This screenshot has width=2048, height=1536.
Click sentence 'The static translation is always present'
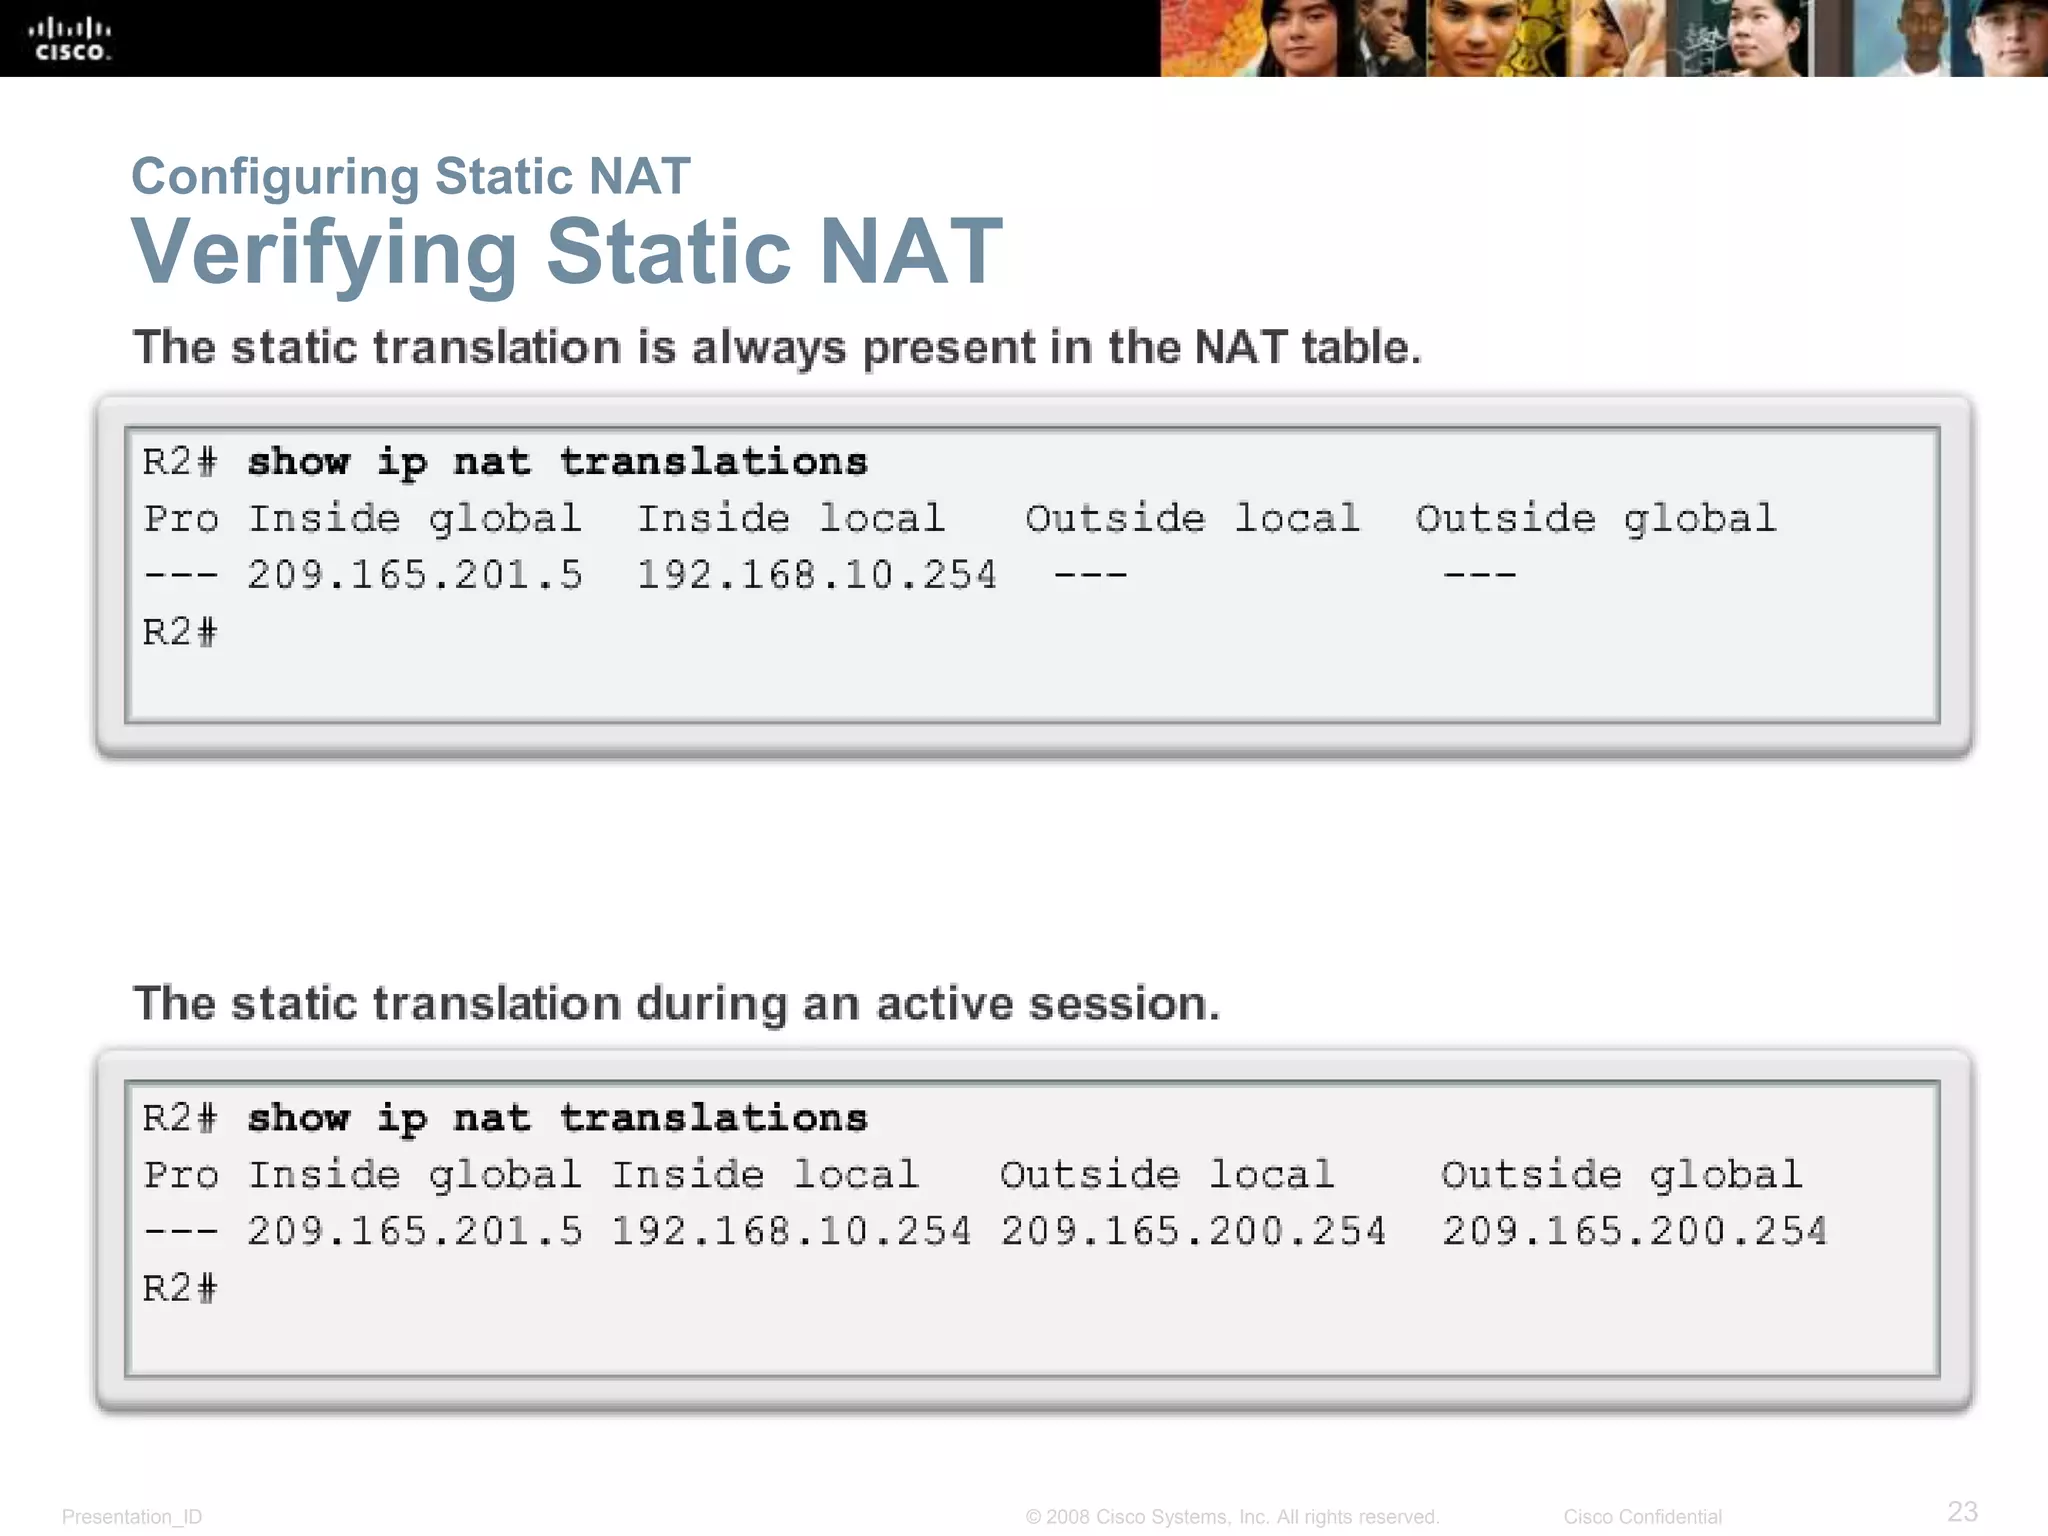click(777, 347)
